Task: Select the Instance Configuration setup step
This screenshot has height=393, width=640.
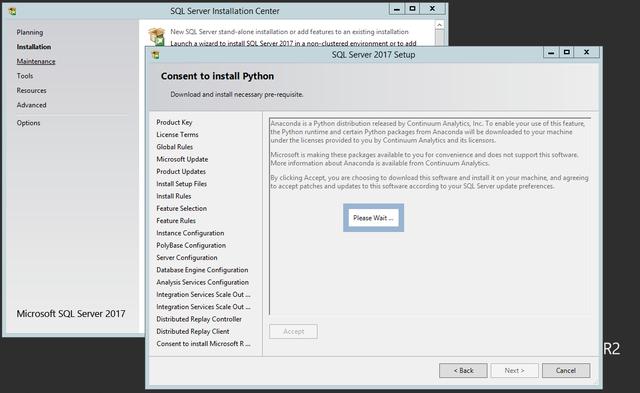Action: point(190,233)
